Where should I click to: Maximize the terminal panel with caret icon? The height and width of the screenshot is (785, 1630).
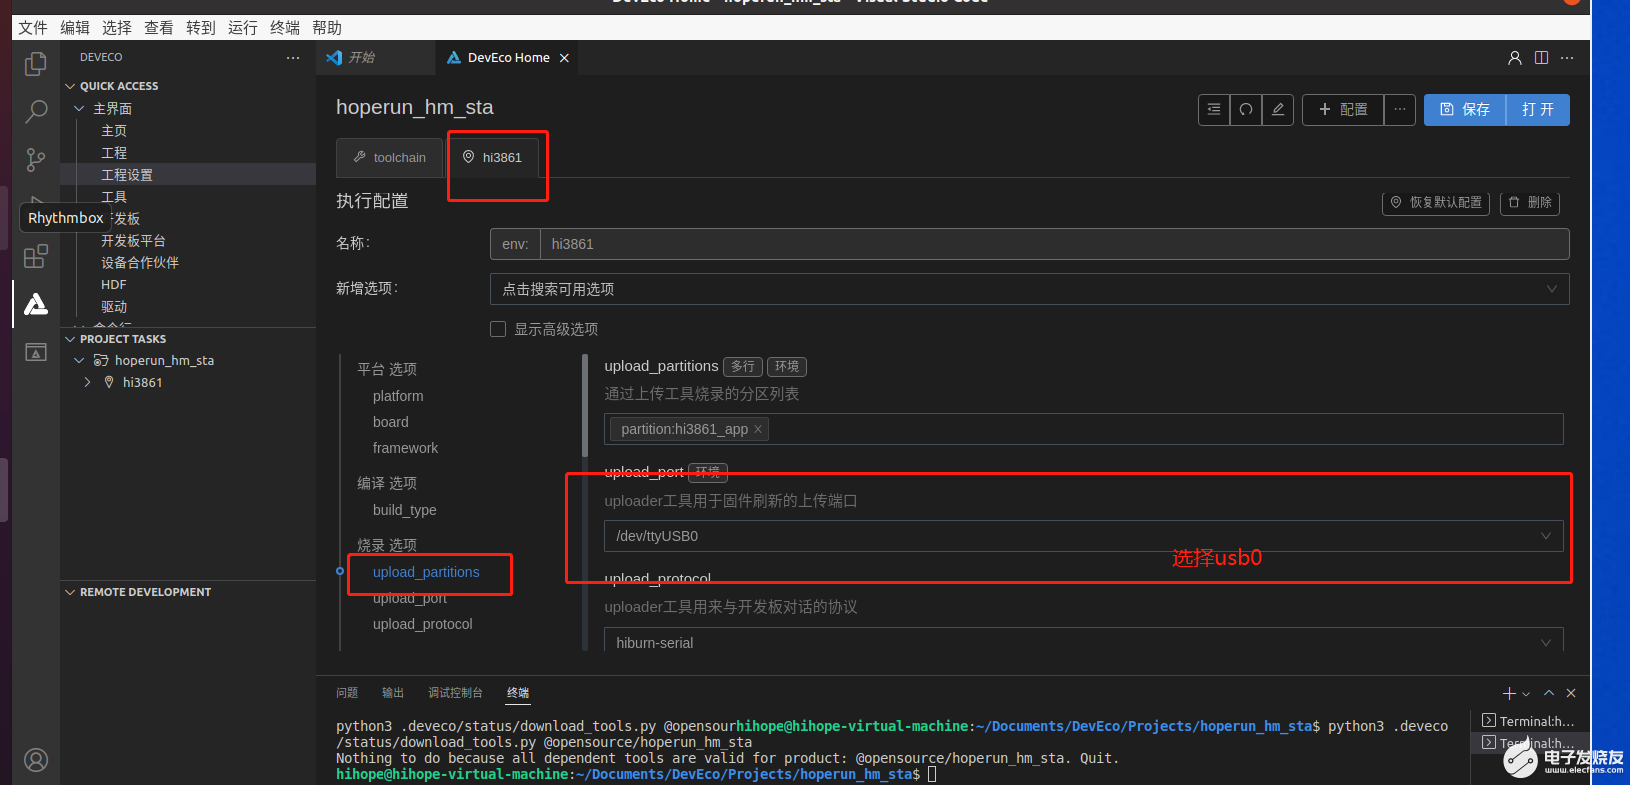pyautogui.click(x=1549, y=693)
